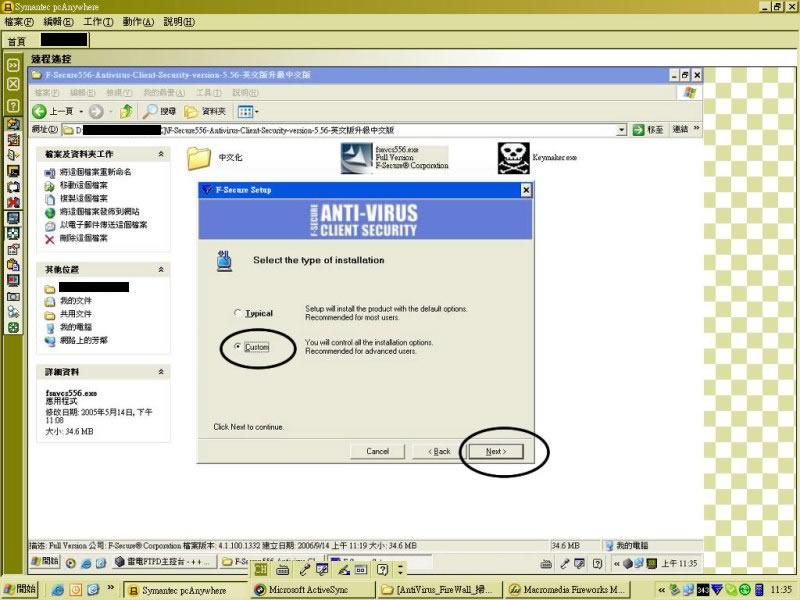Image resolution: width=800 pixels, height=600 pixels.
Task: Expand hidden icons in local system tray
Action: tap(662, 590)
